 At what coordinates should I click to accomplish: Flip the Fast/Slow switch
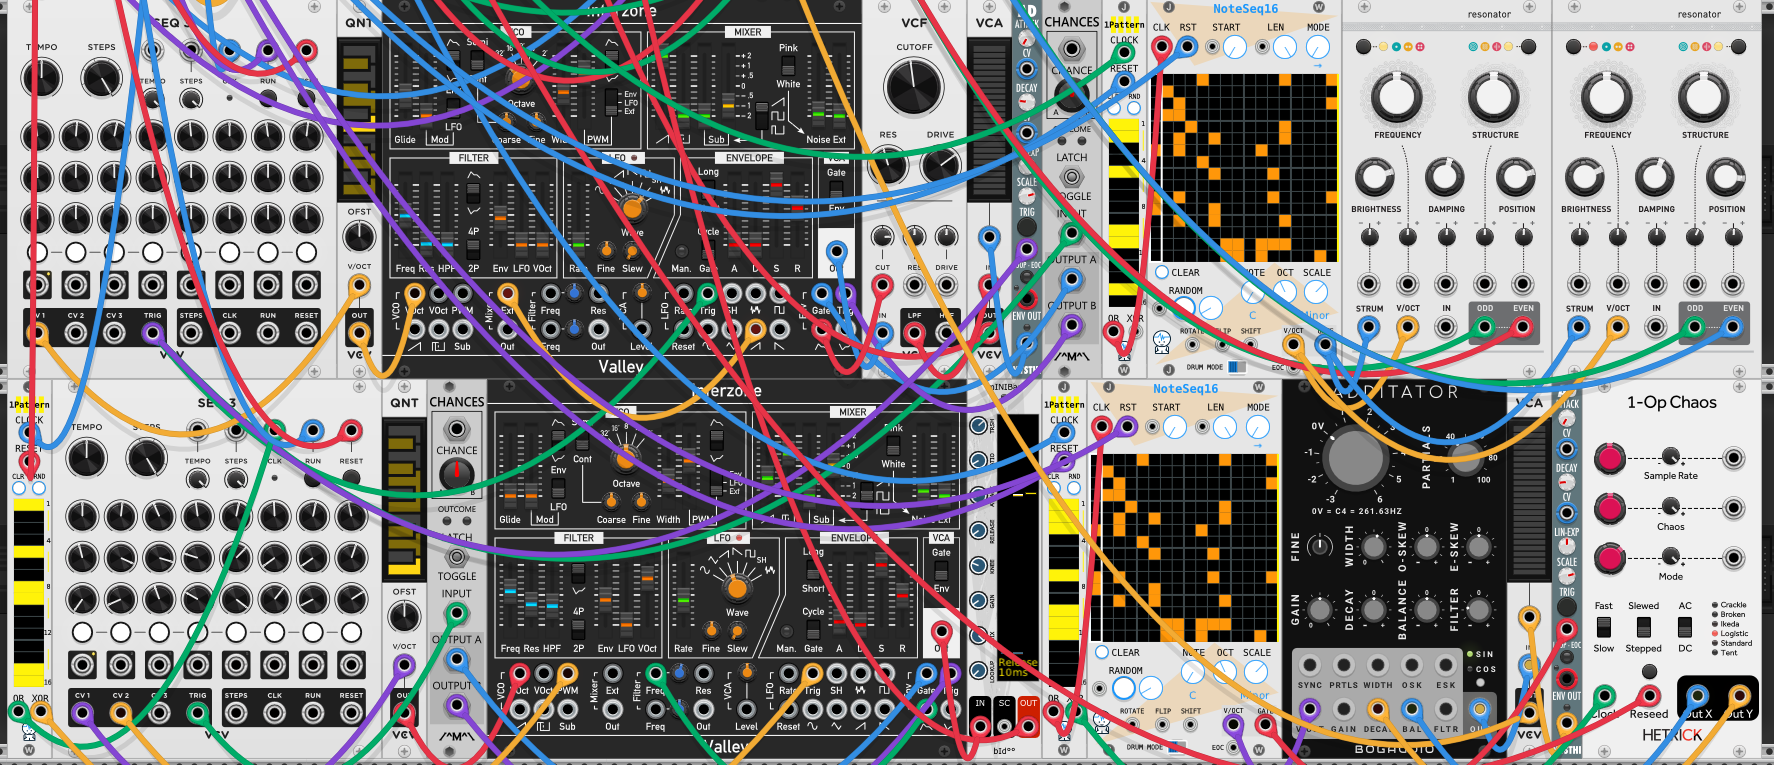click(x=1604, y=627)
